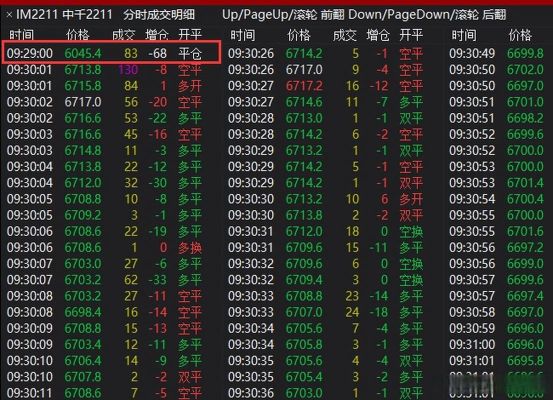The width and height of the screenshot is (553, 400).
Task: Select price 6701.4
Action: click(x=525, y=183)
